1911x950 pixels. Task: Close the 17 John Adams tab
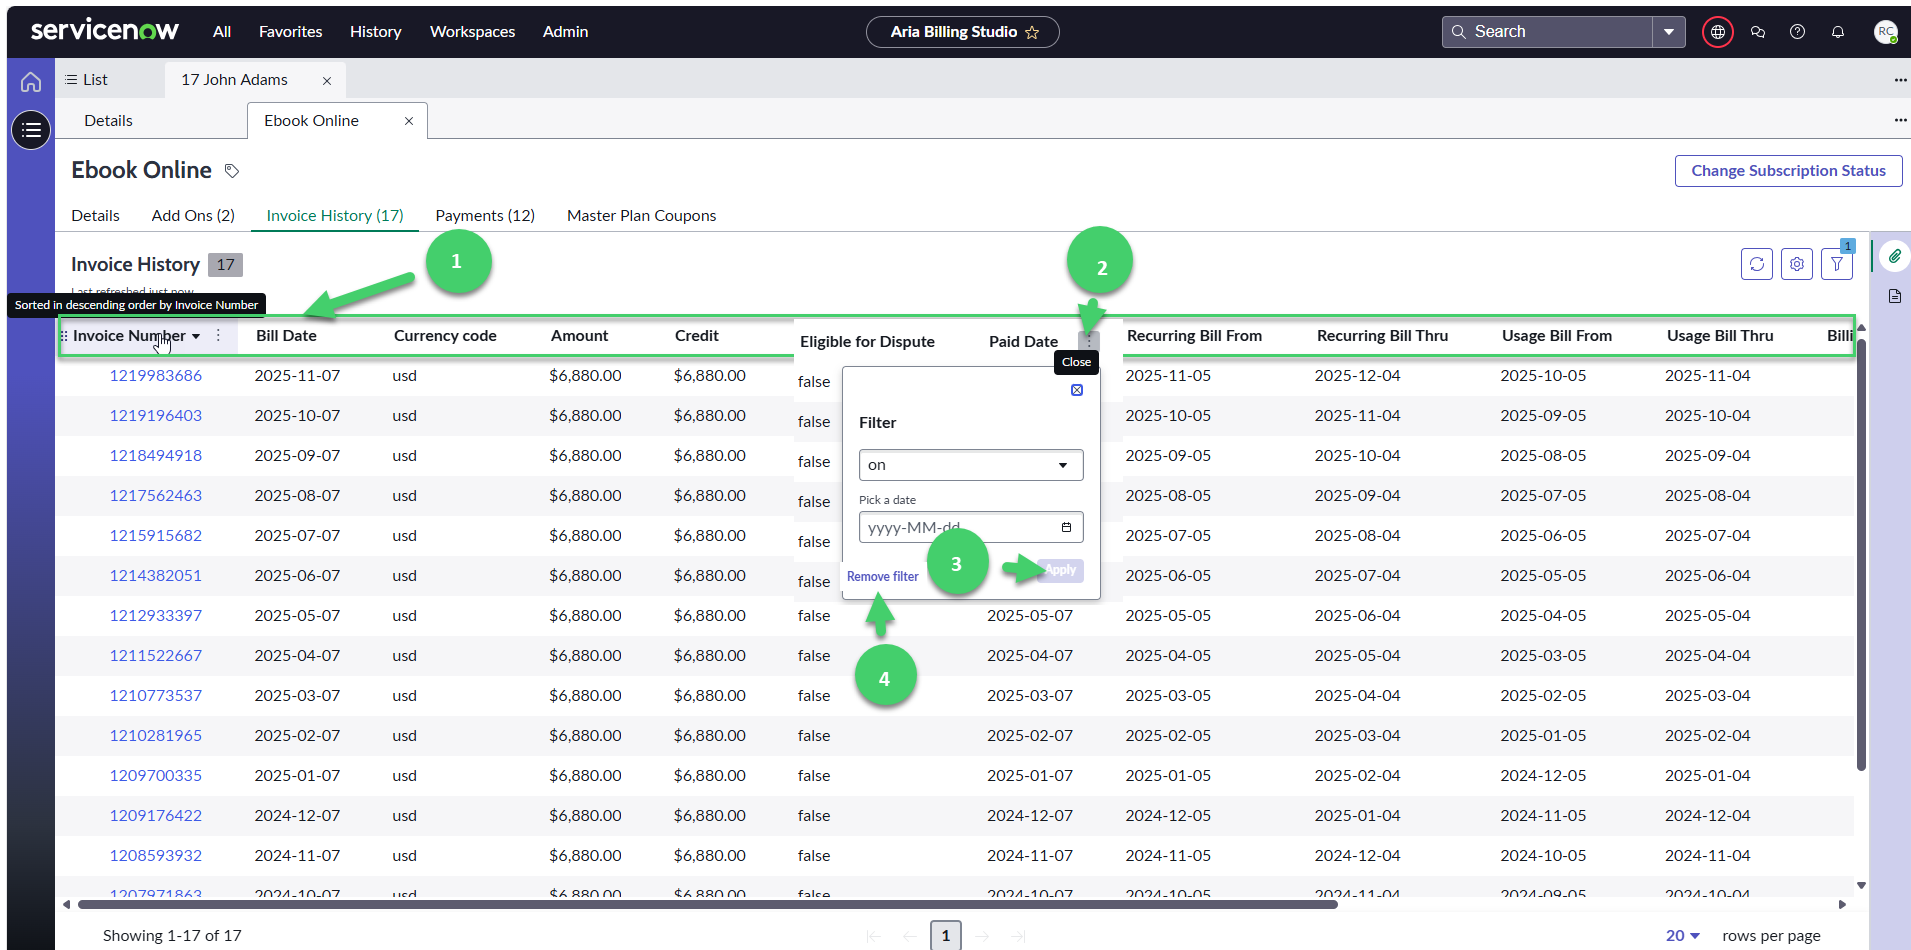pyautogui.click(x=327, y=81)
